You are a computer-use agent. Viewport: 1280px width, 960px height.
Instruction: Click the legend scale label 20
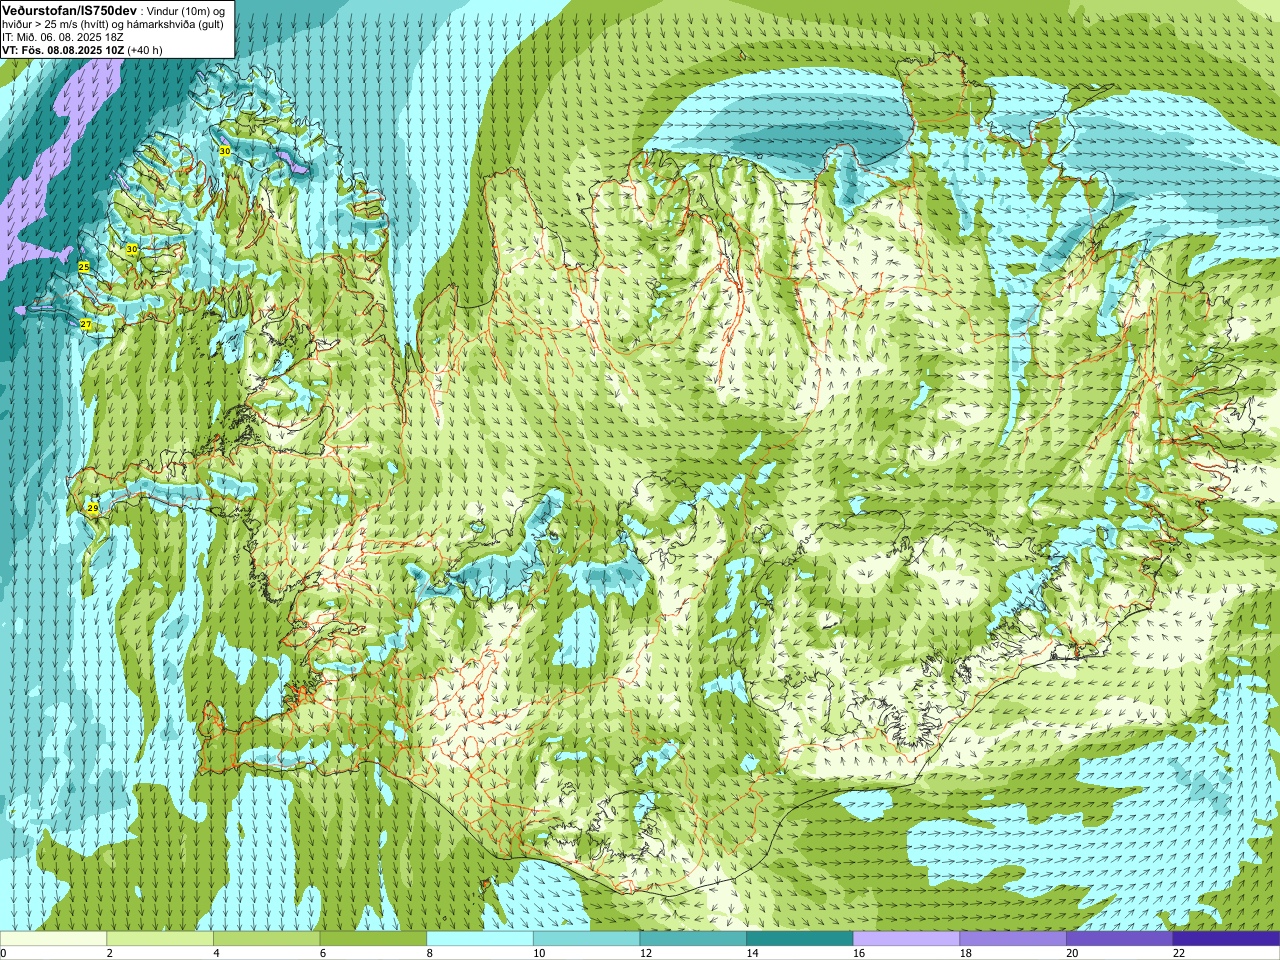click(x=1073, y=954)
